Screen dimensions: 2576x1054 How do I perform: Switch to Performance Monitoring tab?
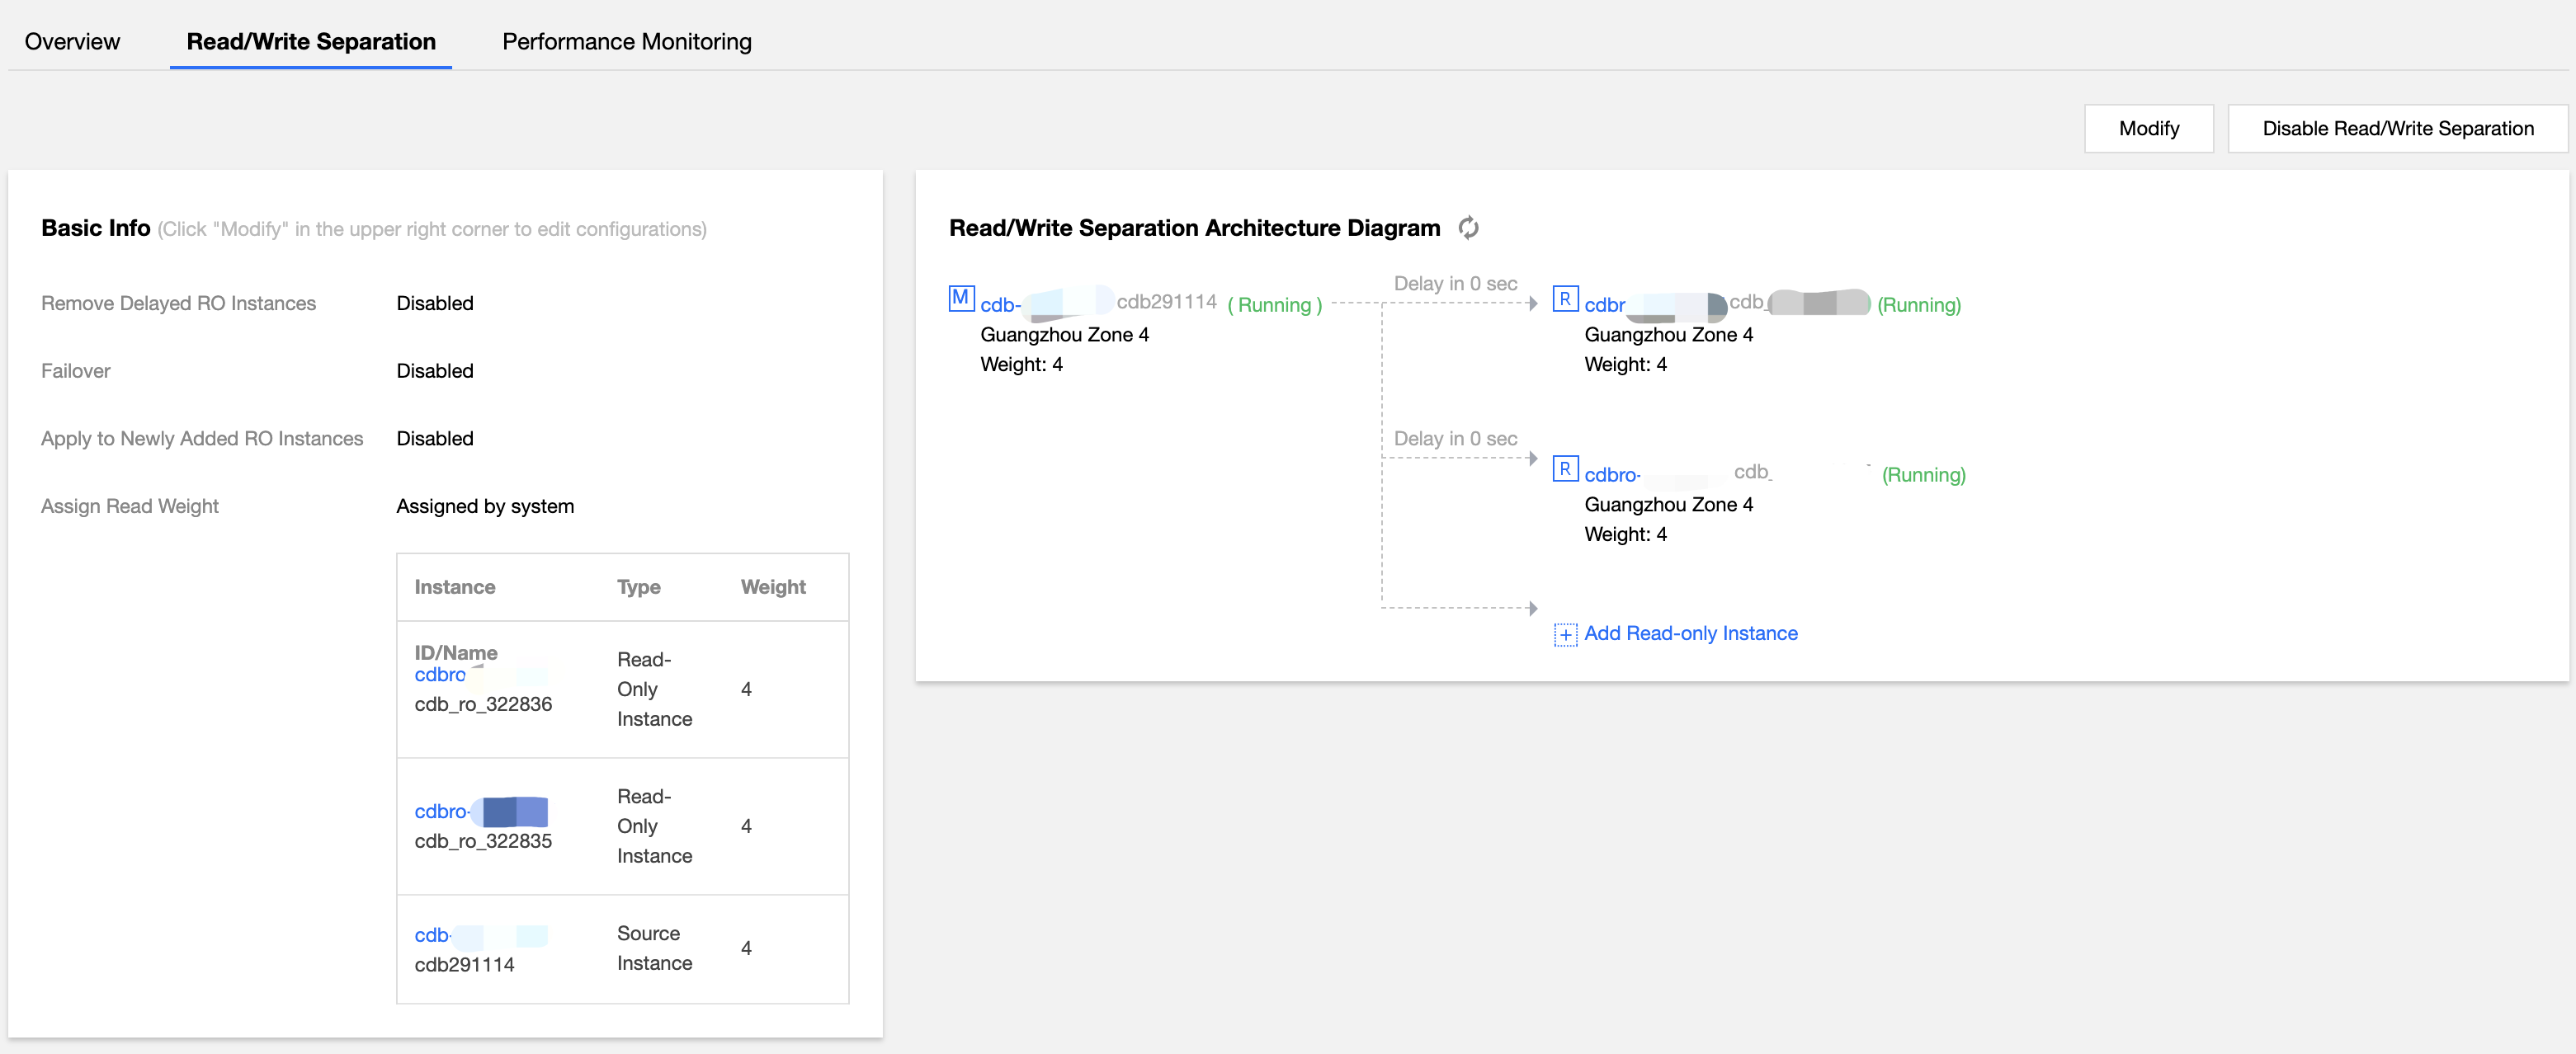(x=626, y=41)
